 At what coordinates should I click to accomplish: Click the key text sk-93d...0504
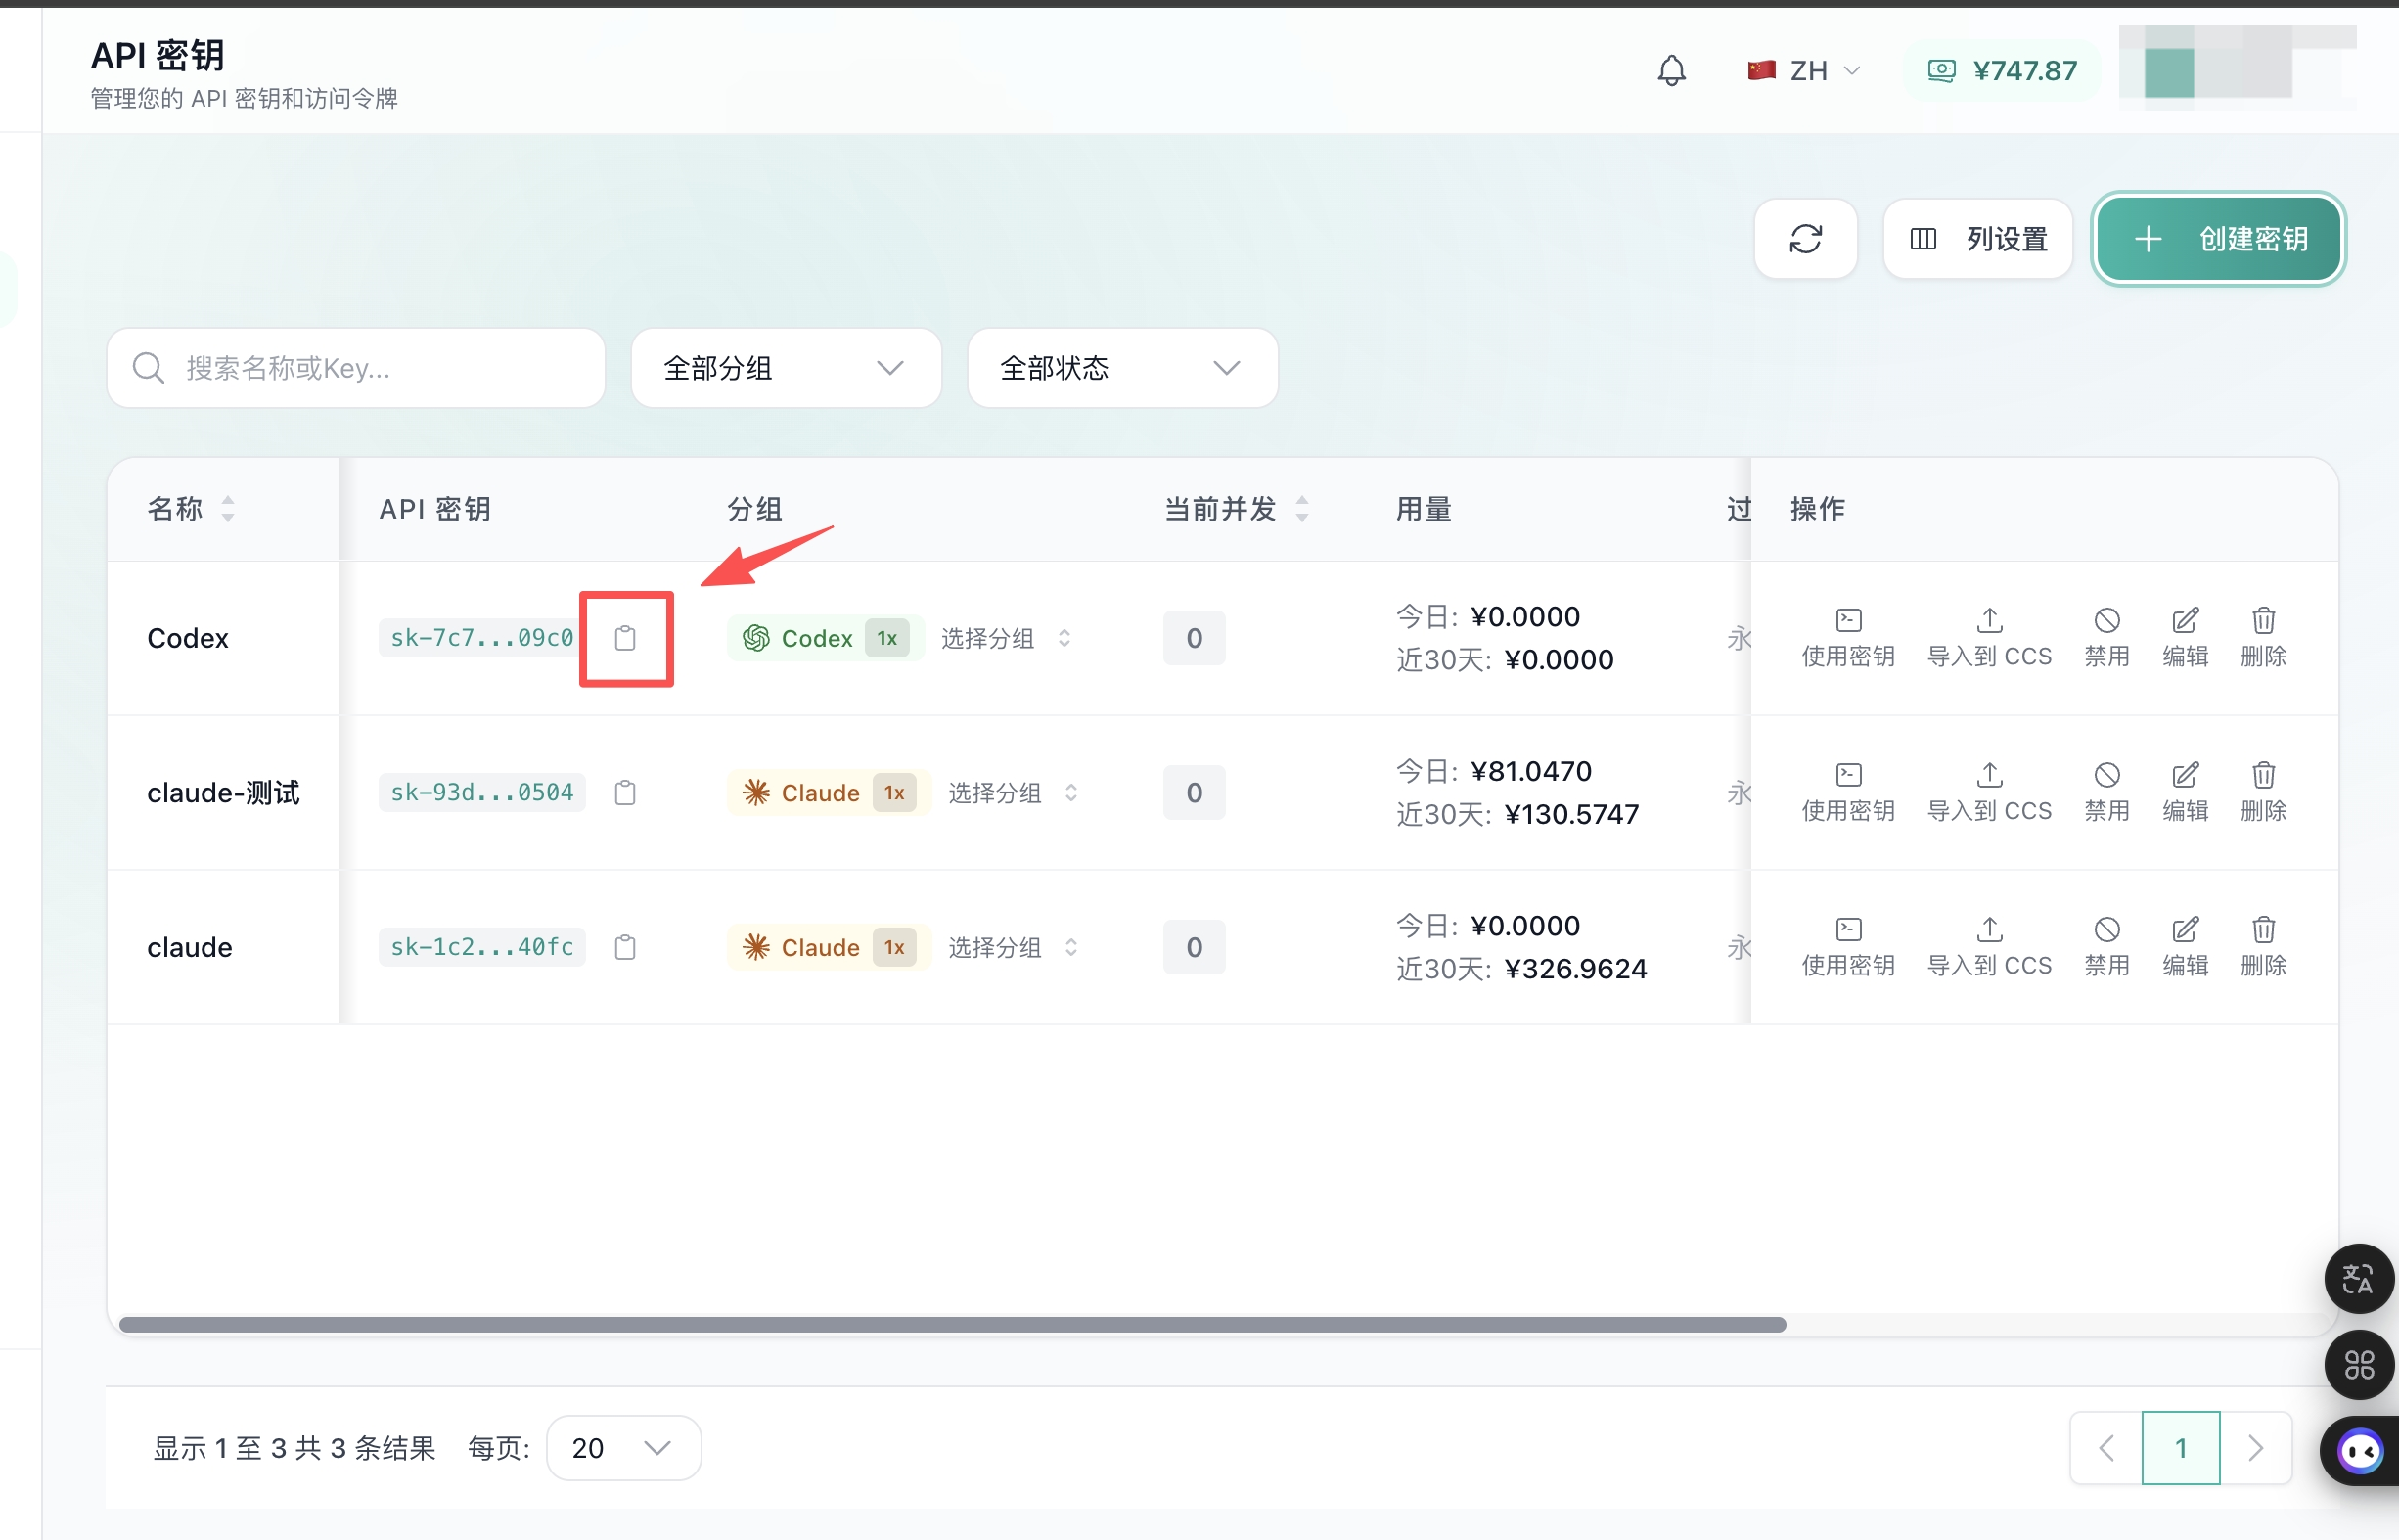[481, 793]
